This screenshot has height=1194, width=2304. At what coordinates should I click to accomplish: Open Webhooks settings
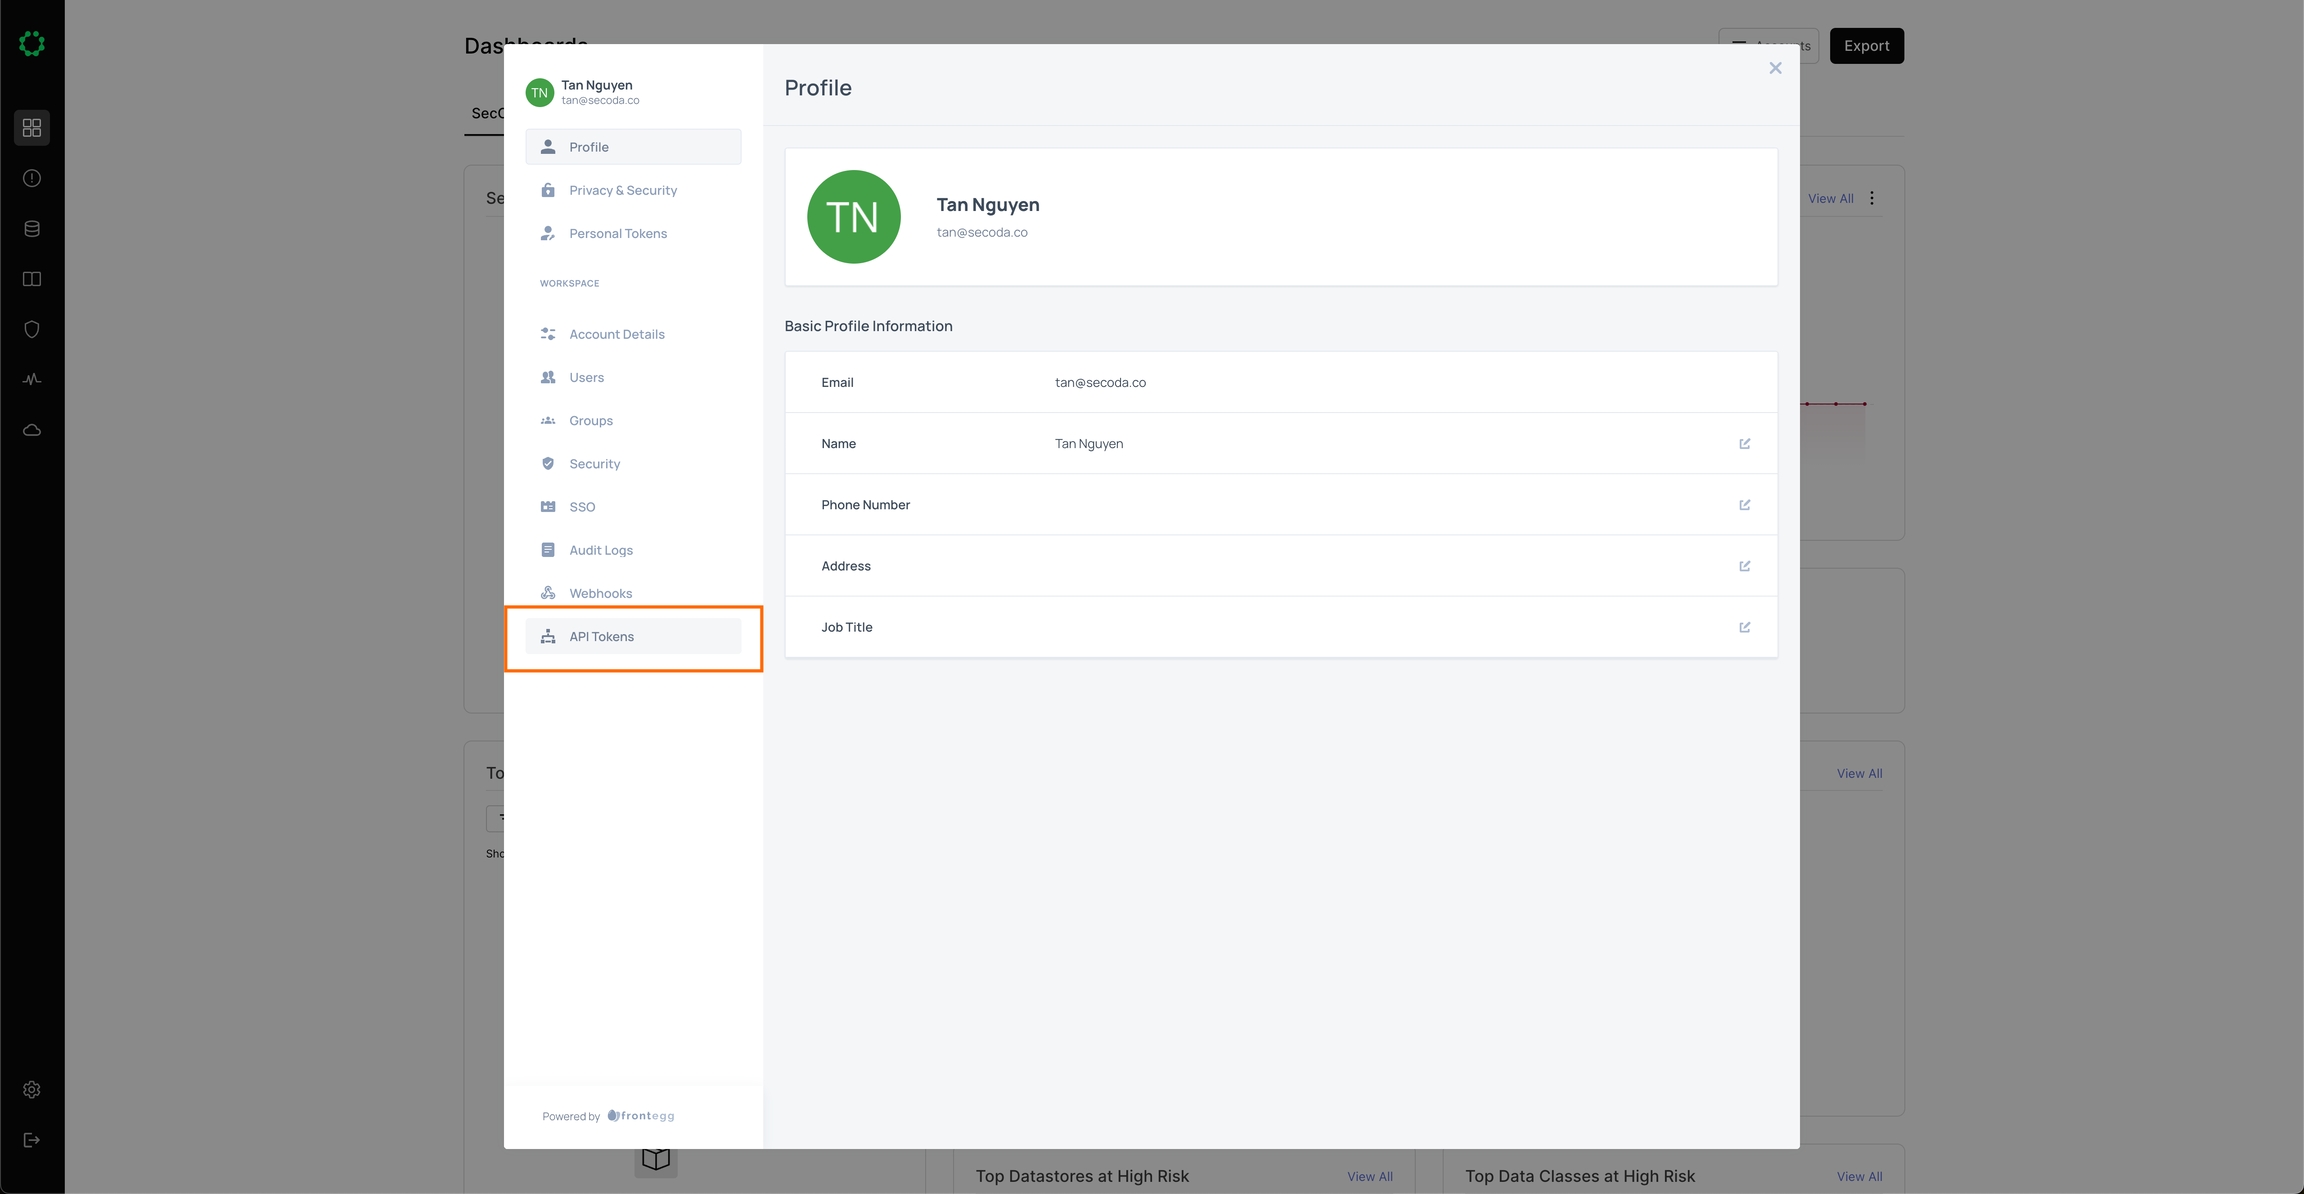click(600, 593)
